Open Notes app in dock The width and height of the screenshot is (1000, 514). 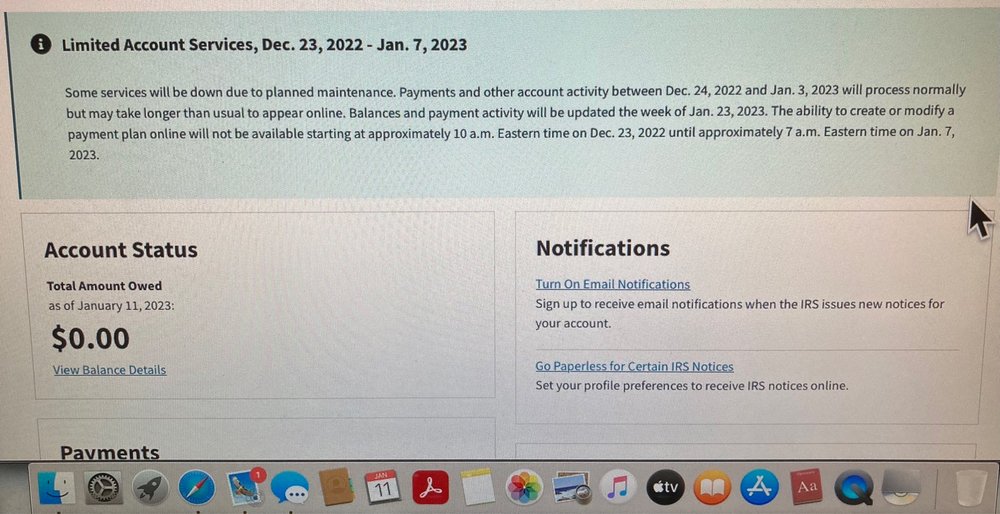tap(478, 488)
